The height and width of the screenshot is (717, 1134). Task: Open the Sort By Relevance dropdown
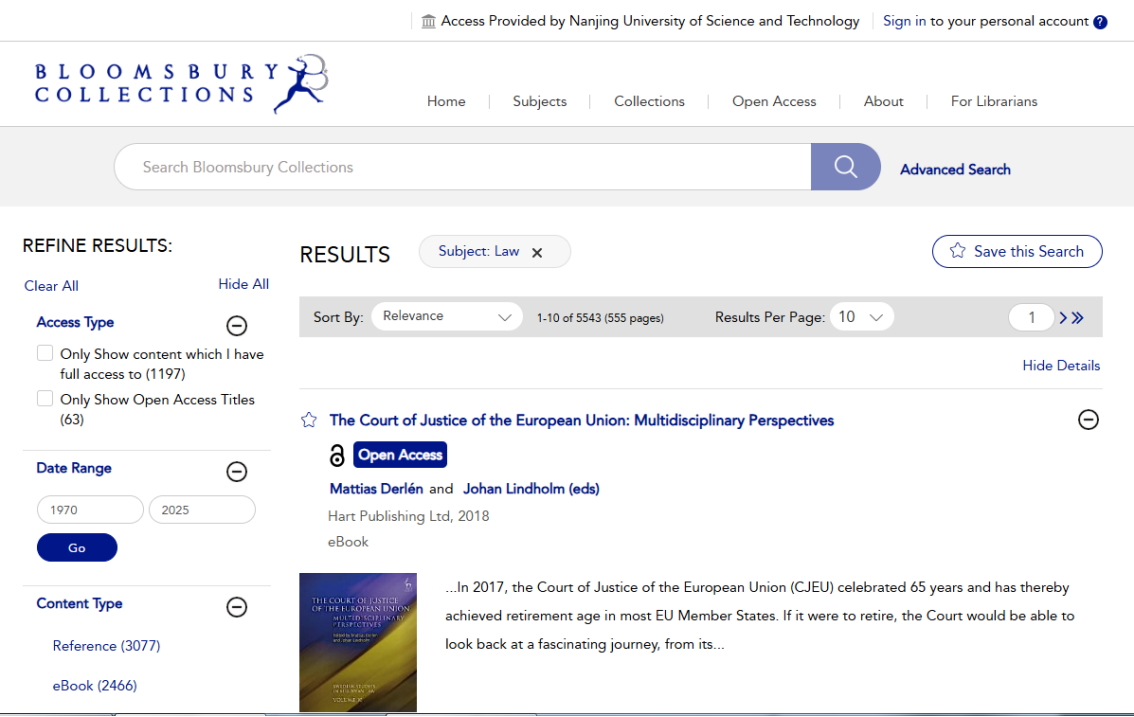click(447, 316)
